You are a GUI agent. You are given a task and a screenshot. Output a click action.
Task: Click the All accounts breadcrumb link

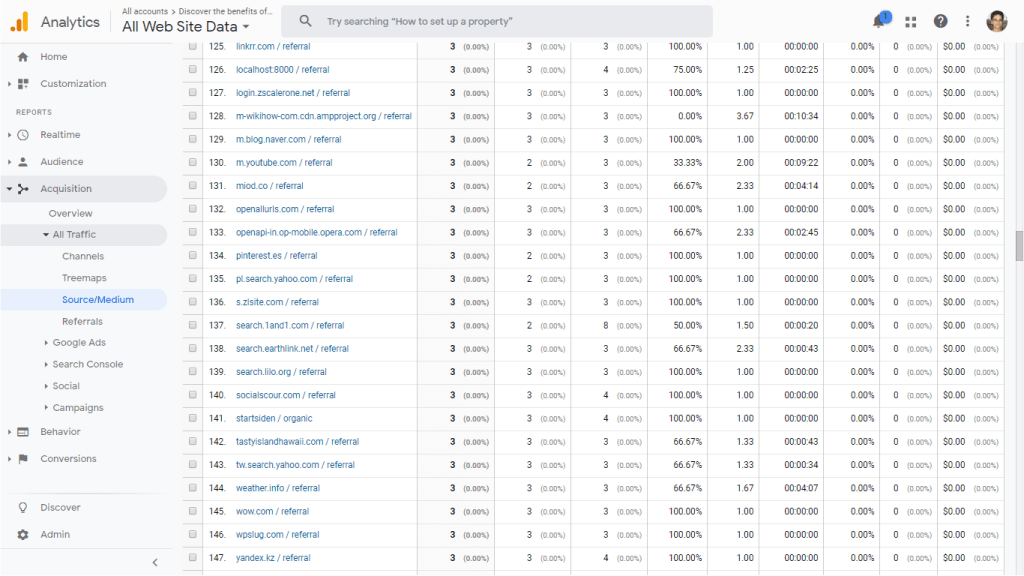[145, 11]
